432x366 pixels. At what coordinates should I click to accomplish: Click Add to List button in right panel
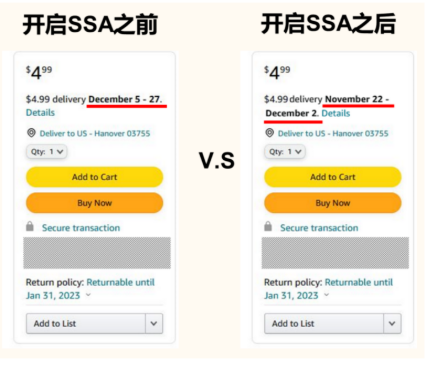(x=324, y=323)
